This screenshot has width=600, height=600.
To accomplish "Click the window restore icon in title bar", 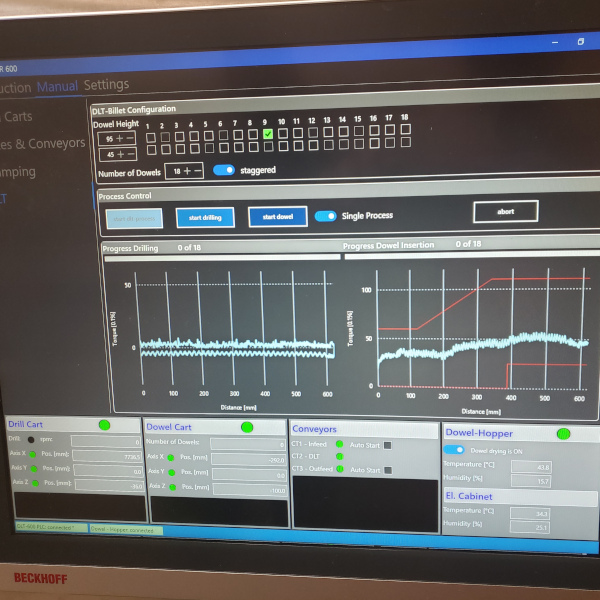I will (580, 42).
